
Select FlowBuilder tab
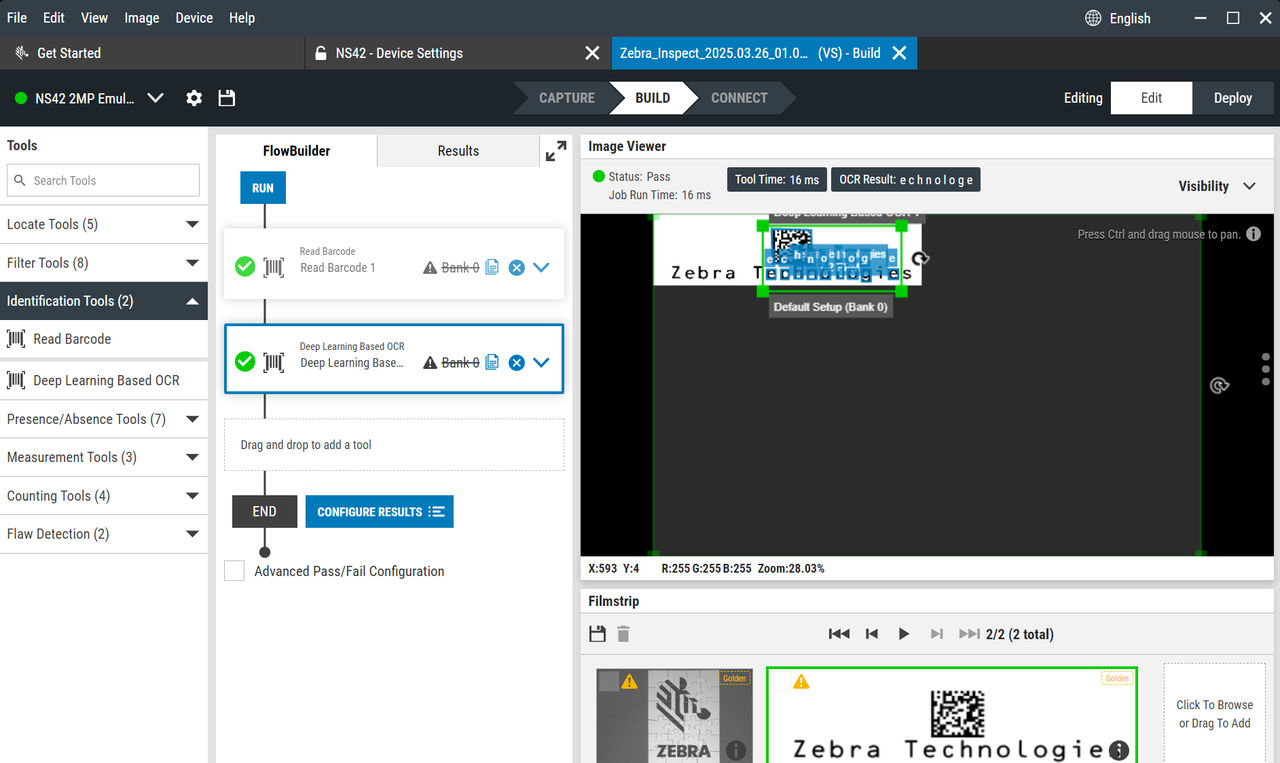coord(297,151)
